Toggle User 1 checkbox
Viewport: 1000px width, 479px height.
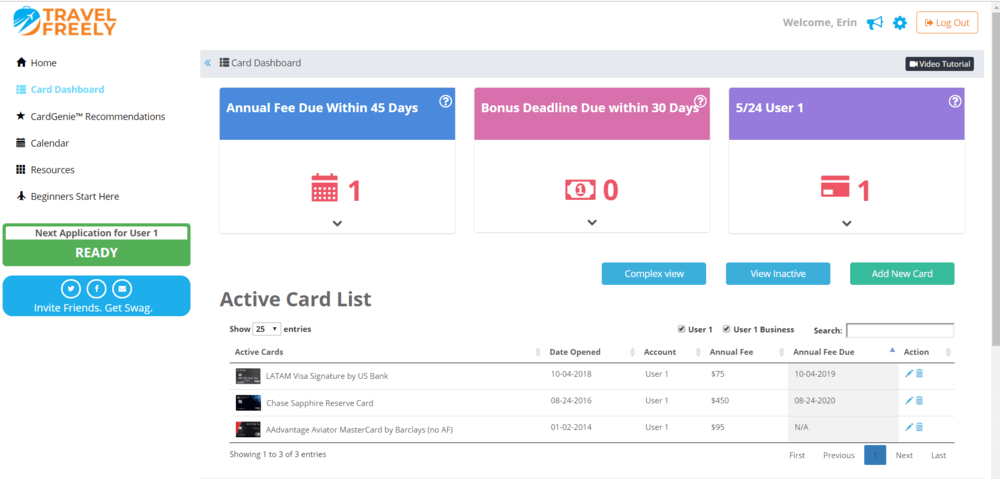pyautogui.click(x=682, y=329)
